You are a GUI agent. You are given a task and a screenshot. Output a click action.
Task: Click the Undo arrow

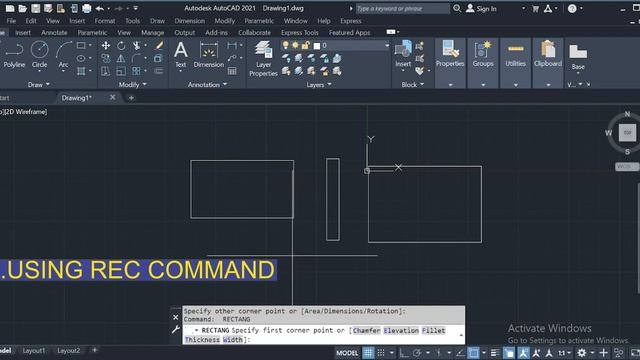[100, 8]
